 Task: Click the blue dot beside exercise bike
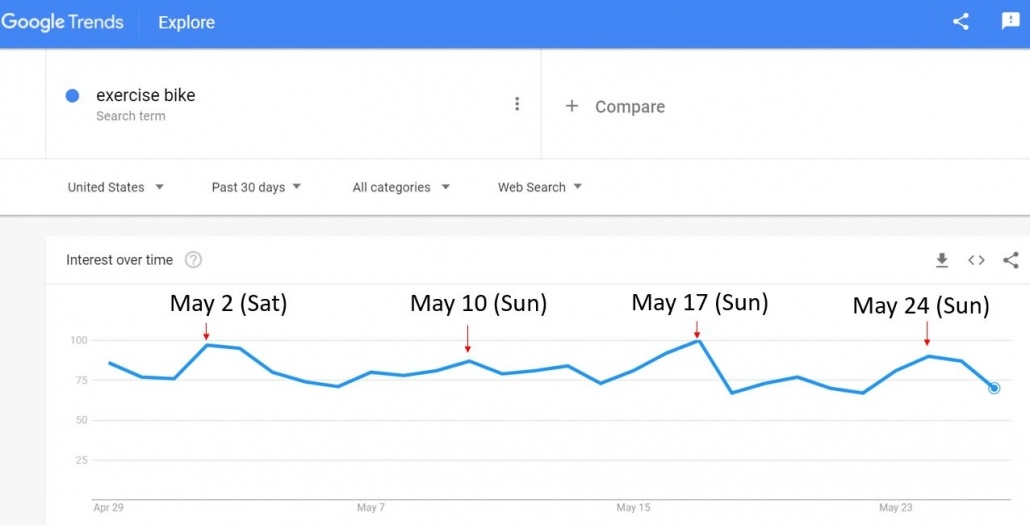point(72,96)
